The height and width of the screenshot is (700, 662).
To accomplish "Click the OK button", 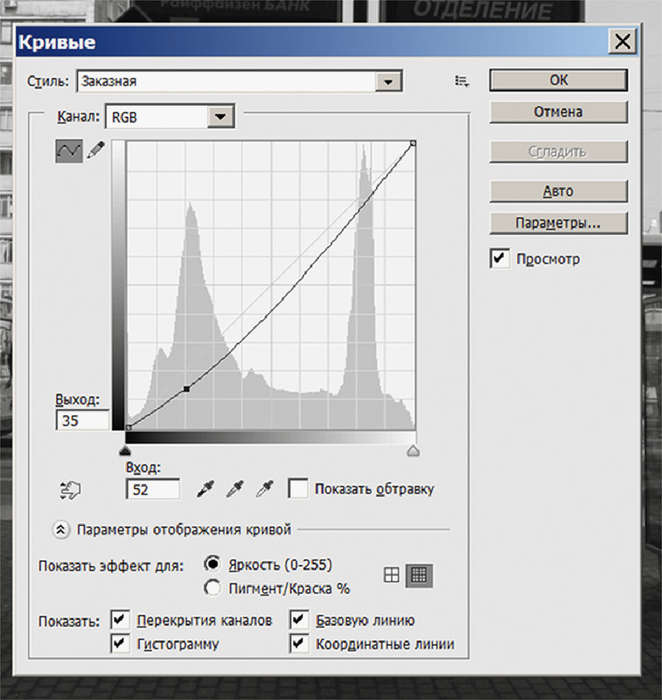I will [x=558, y=80].
